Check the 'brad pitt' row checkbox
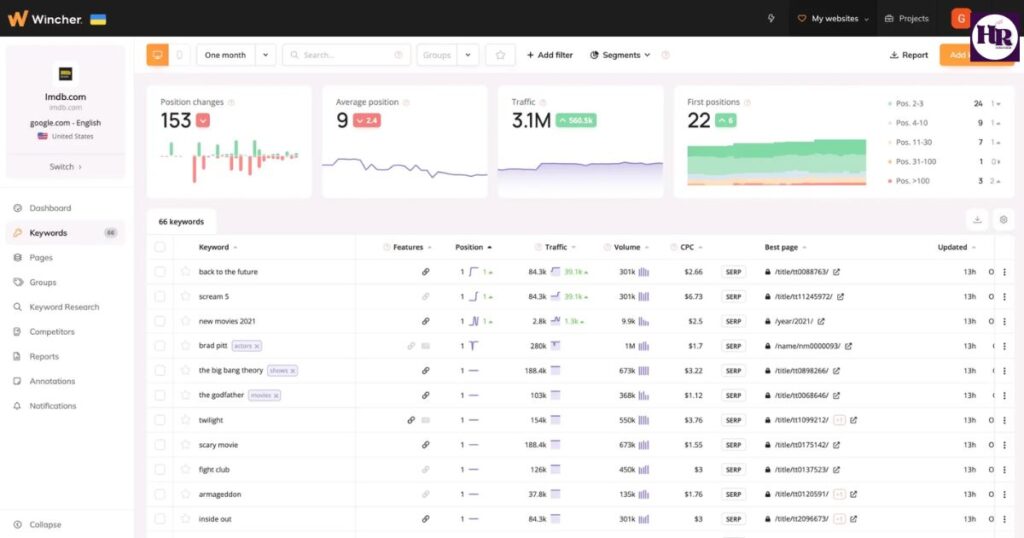Screen dimensions: 1024x538 pyautogui.click(x=160, y=346)
